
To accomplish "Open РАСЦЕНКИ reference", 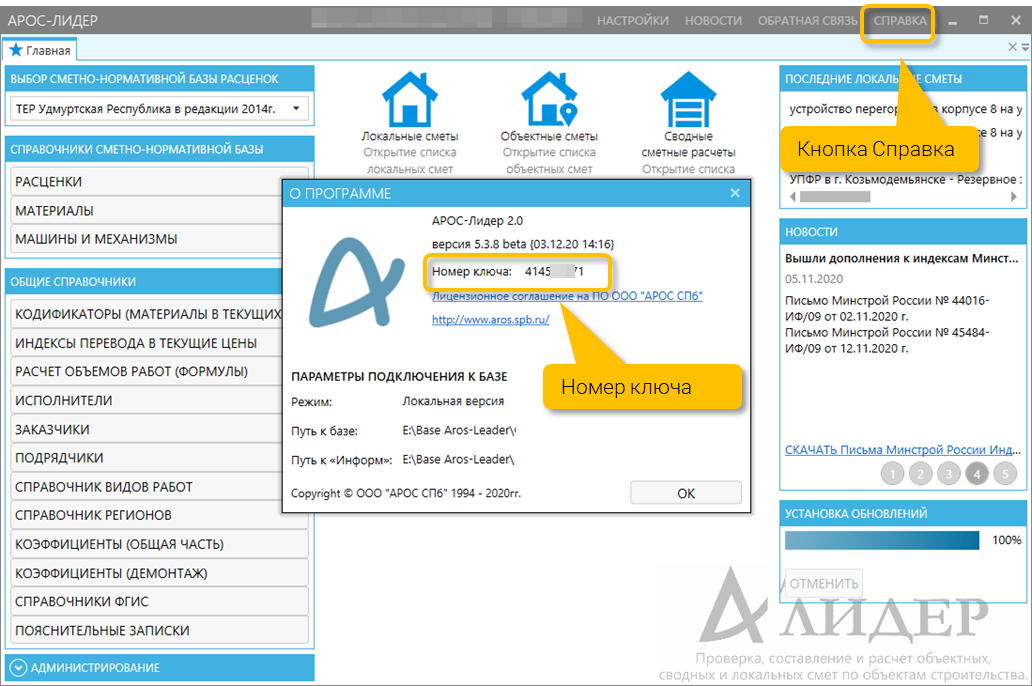I will pos(146,182).
